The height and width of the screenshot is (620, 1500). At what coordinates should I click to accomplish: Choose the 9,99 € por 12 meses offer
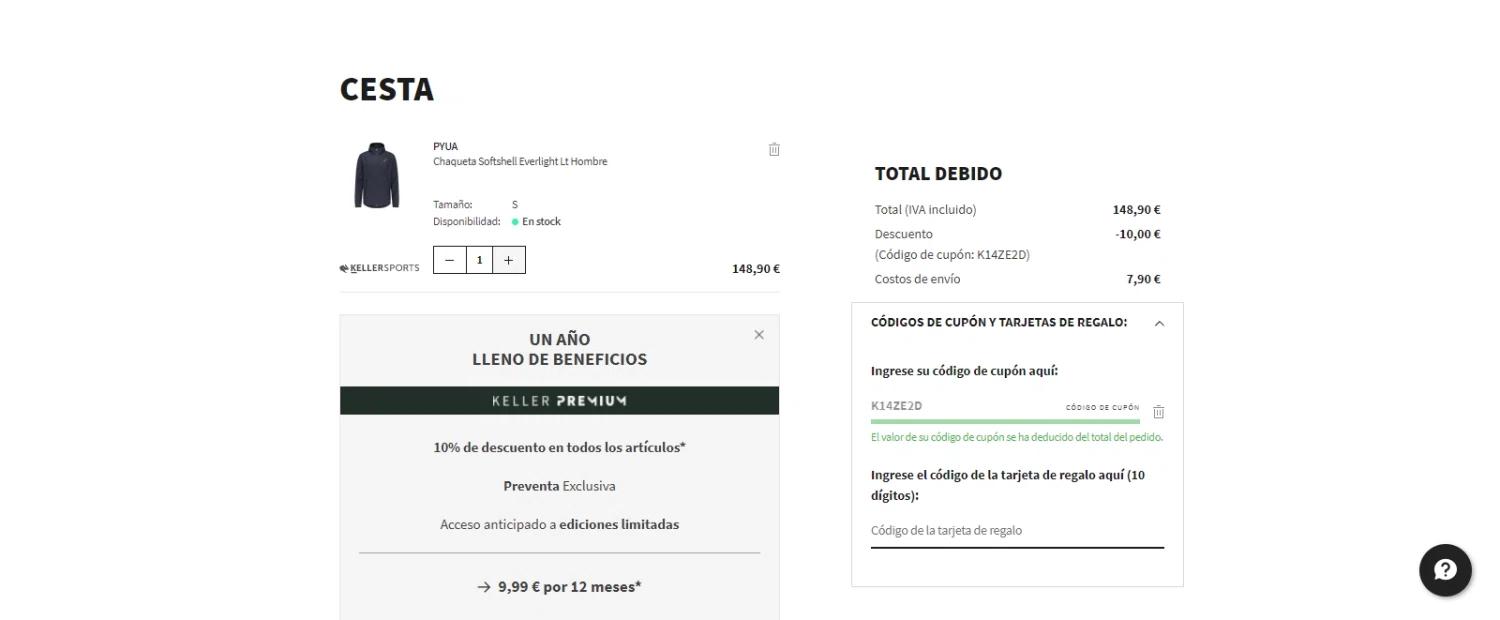click(559, 587)
